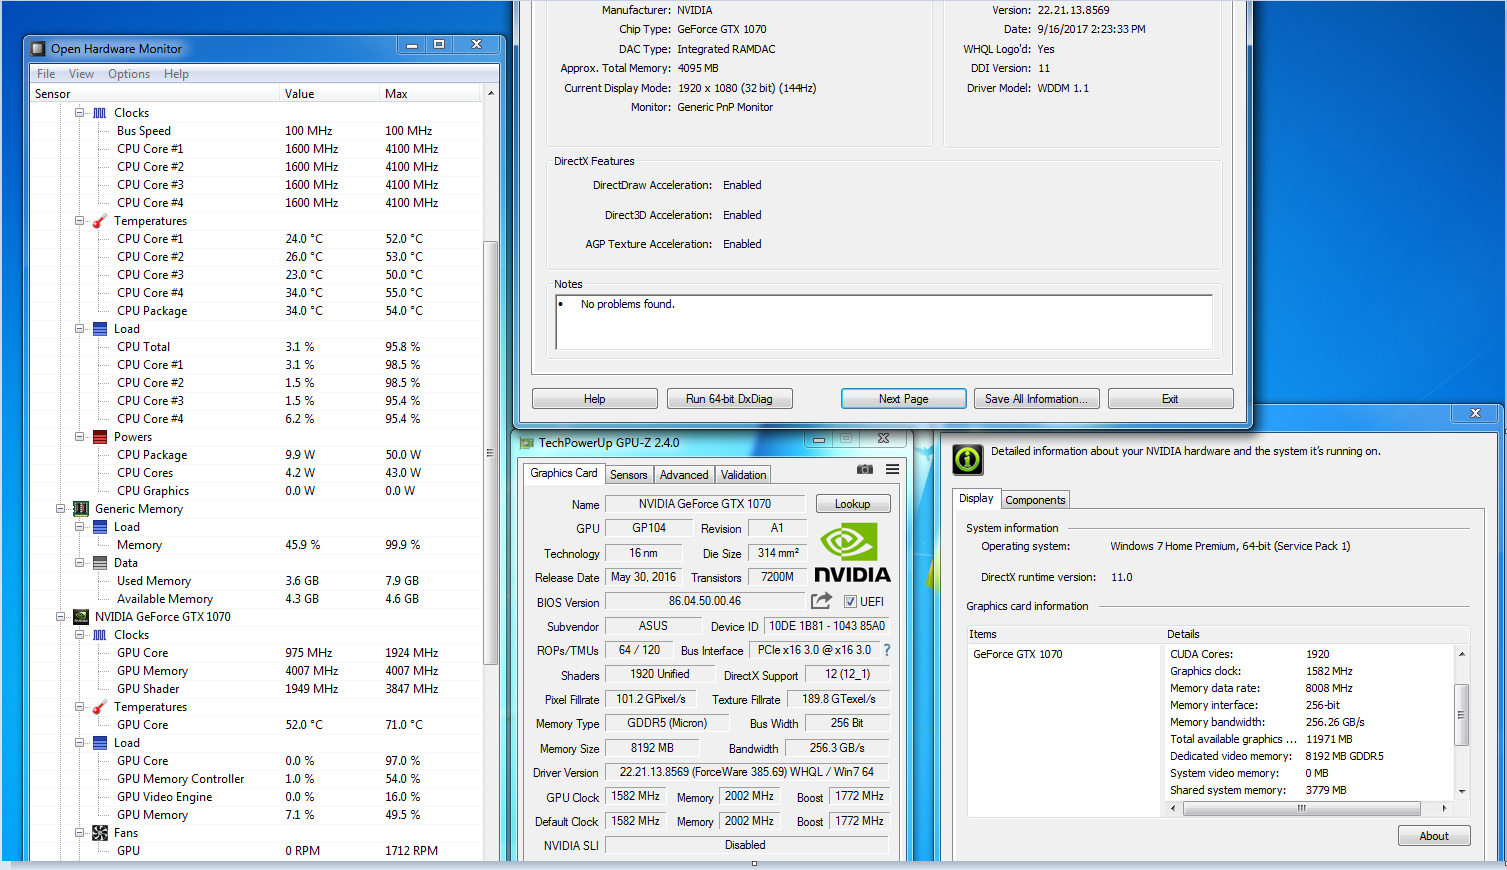1507x870 pixels.
Task: Open the Options menu in Open Hardware Monitor
Action: (129, 74)
